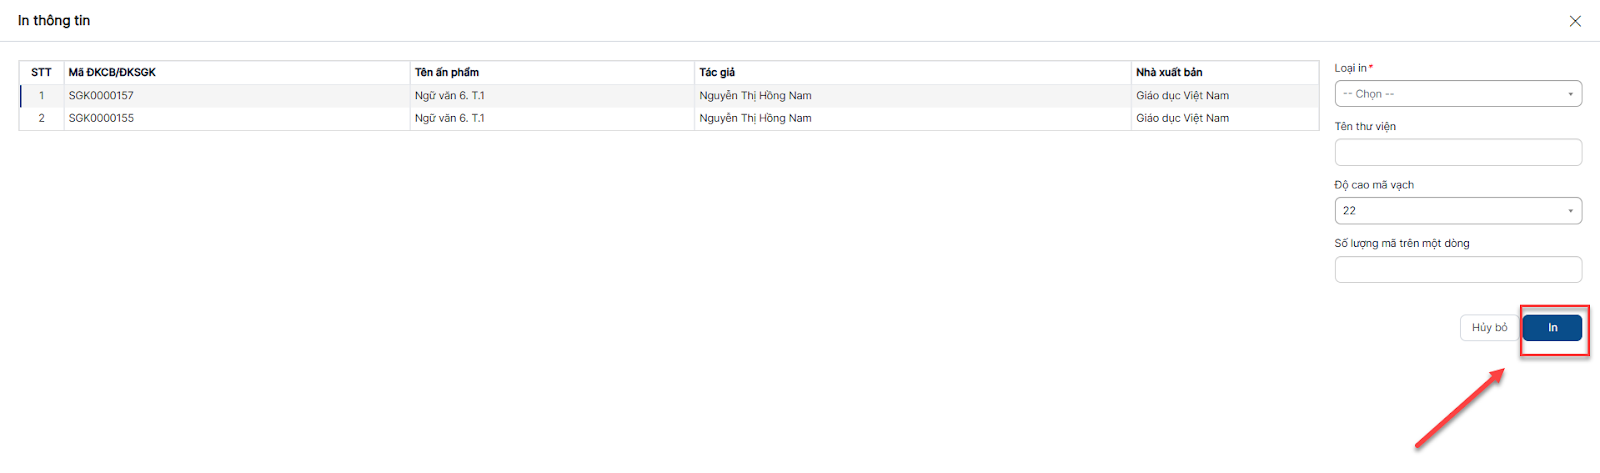This screenshot has height=473, width=1600.
Task: Click the Số lượng mã trên một dòng field
Action: tap(1457, 269)
